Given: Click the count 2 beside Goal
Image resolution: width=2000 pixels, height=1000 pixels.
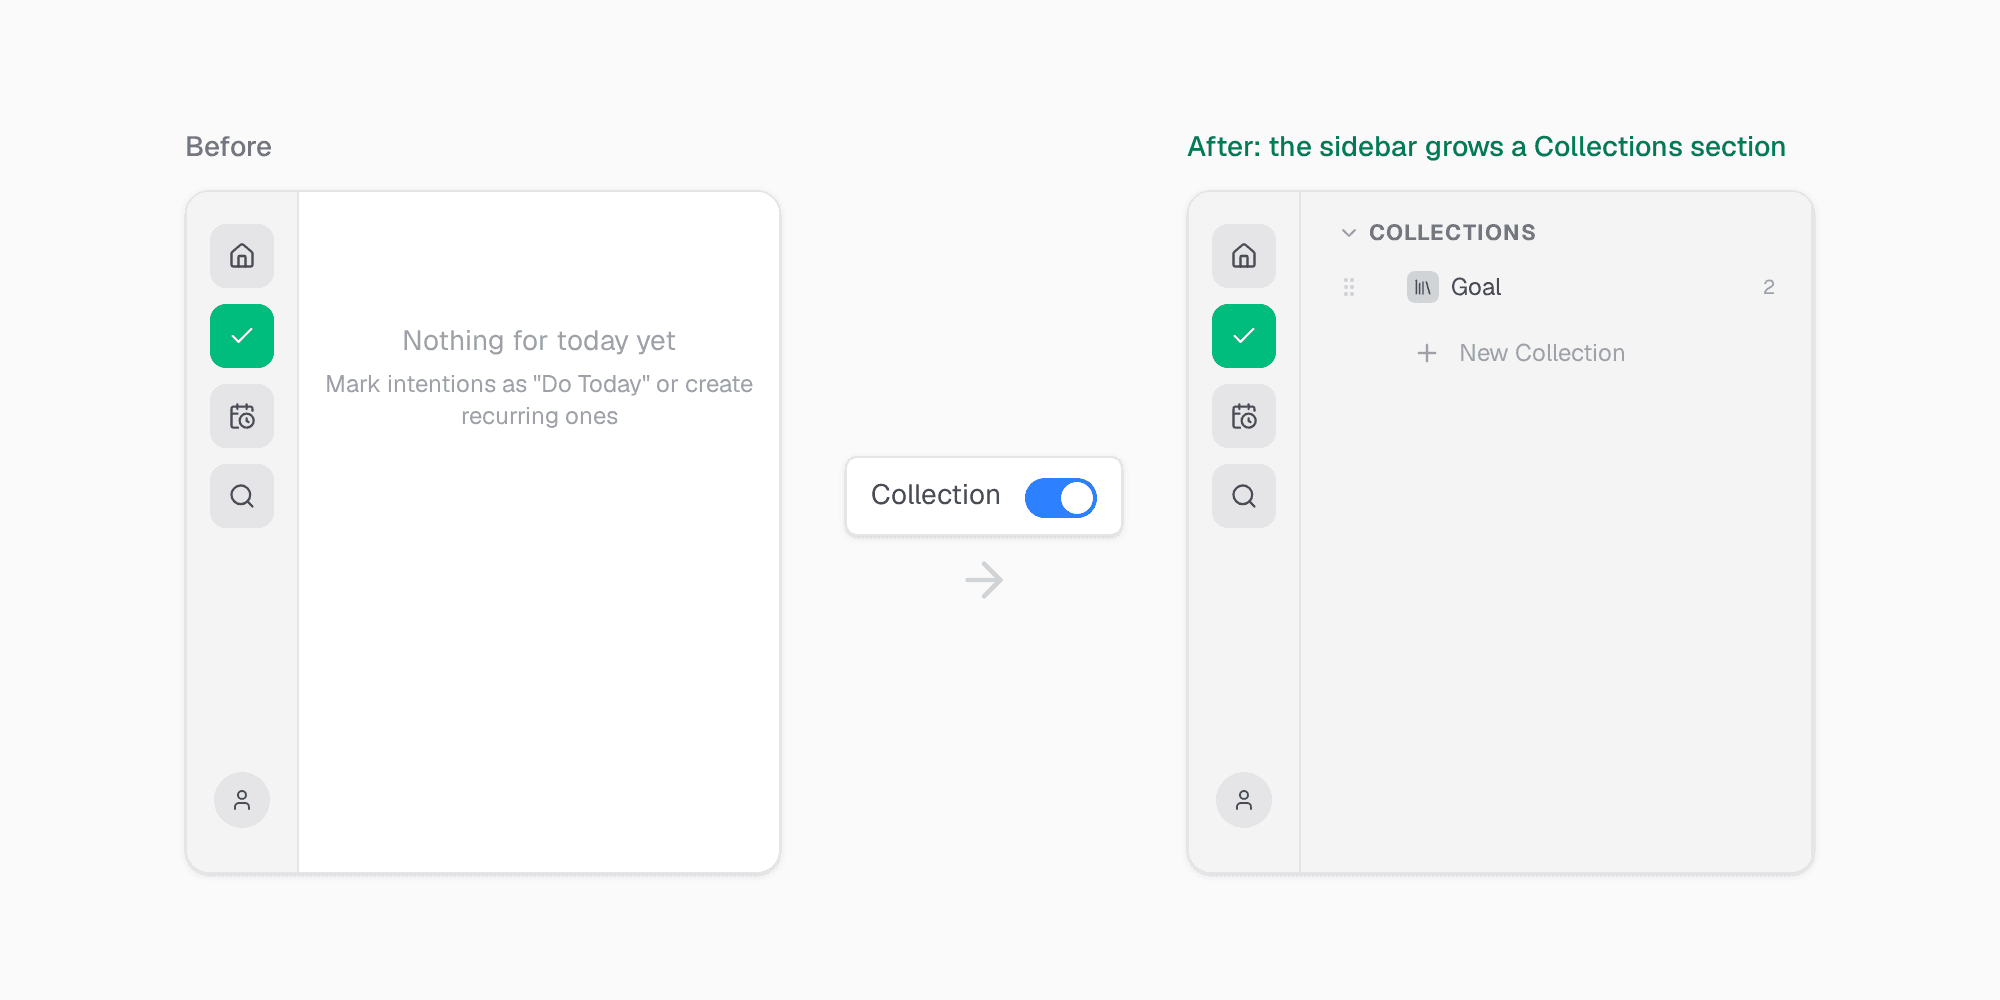Looking at the screenshot, I should (1769, 287).
